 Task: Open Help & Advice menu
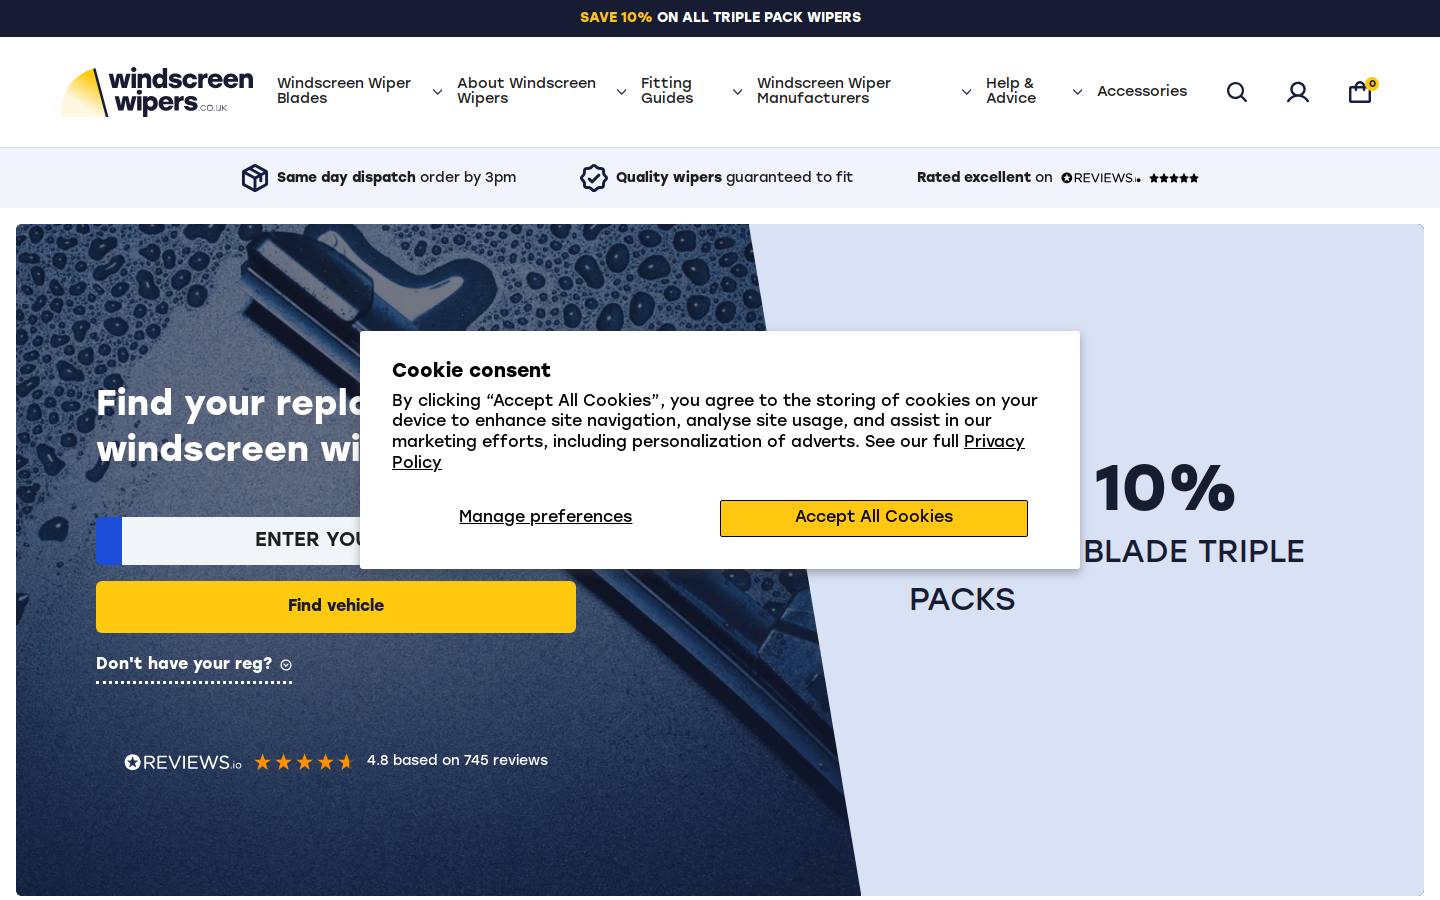[1011, 91]
